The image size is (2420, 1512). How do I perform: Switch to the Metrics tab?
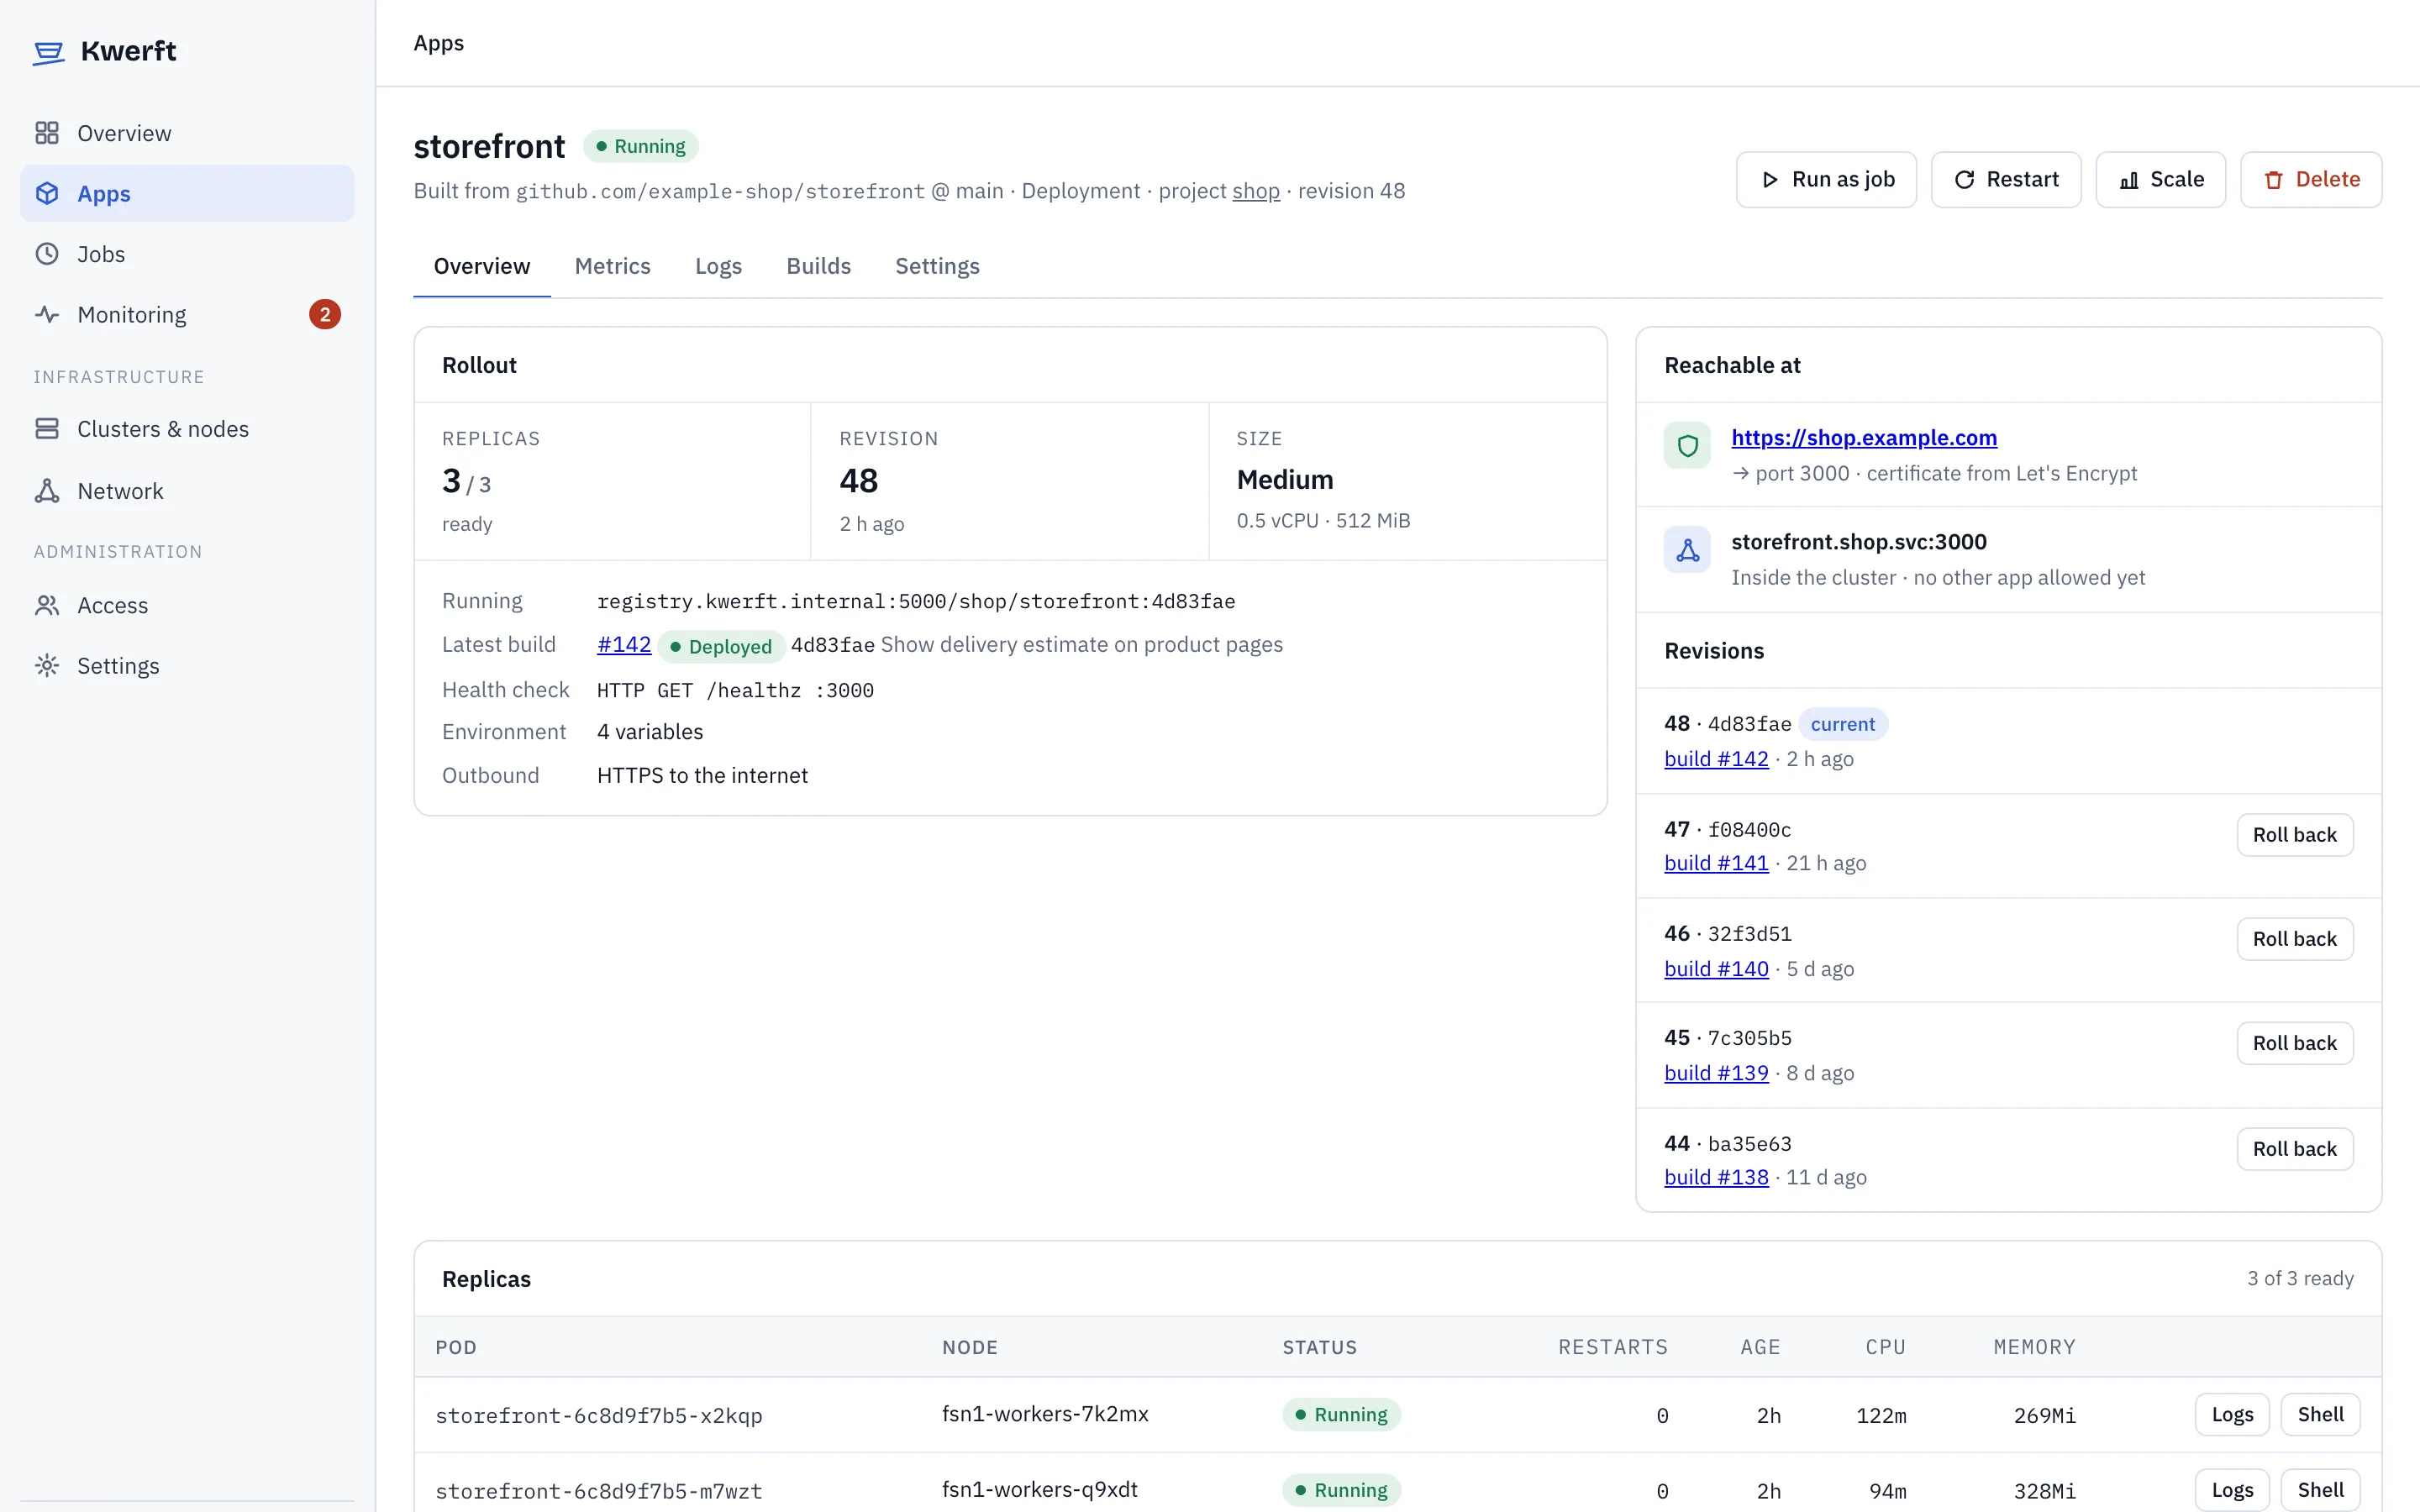click(x=612, y=266)
